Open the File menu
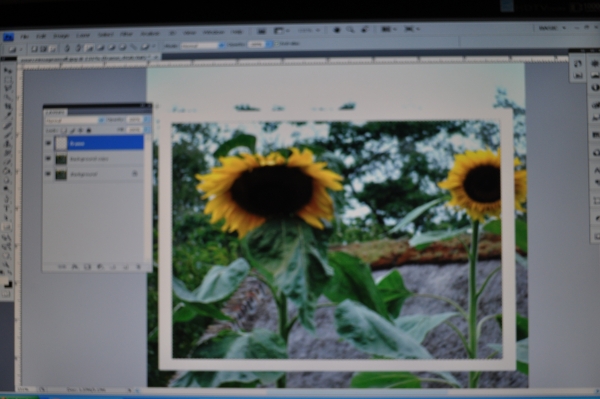Image resolution: width=600 pixels, height=399 pixels. (x=24, y=36)
